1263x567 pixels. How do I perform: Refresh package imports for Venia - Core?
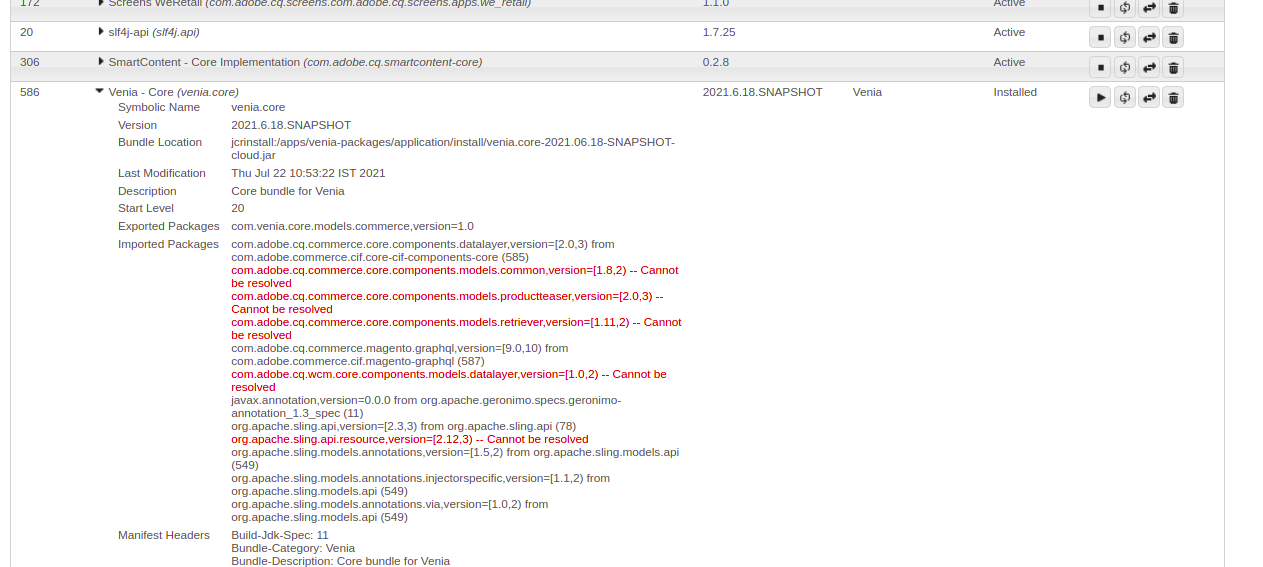click(1125, 97)
